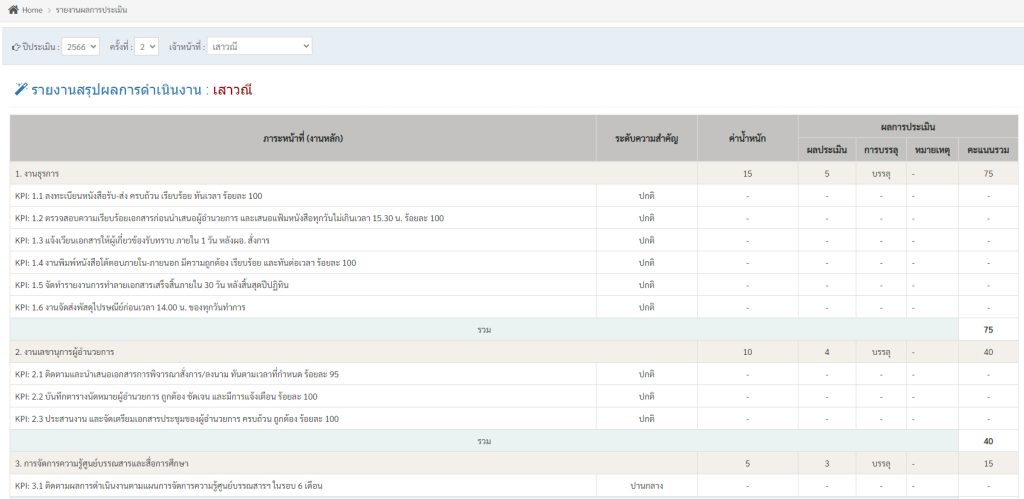Click the red เสาวณี name in title
1024x499 pixels.
pyautogui.click(x=232, y=90)
